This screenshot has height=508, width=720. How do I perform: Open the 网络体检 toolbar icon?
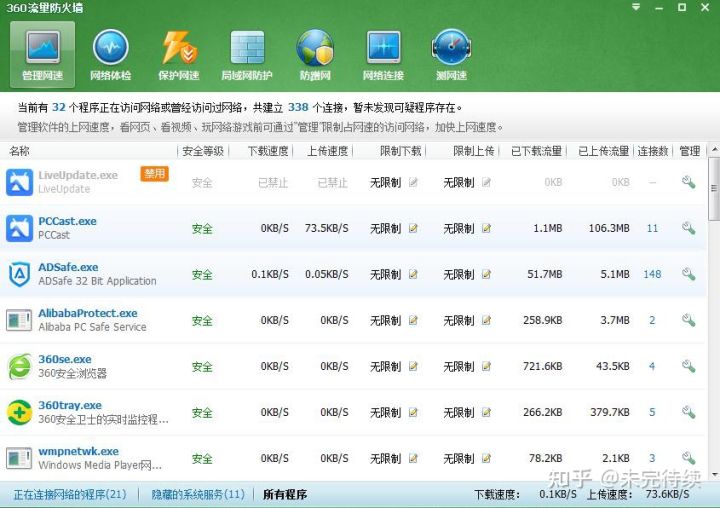click(110, 54)
